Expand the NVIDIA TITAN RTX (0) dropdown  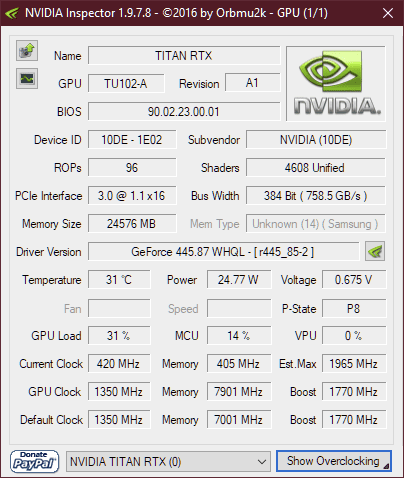click(168, 462)
